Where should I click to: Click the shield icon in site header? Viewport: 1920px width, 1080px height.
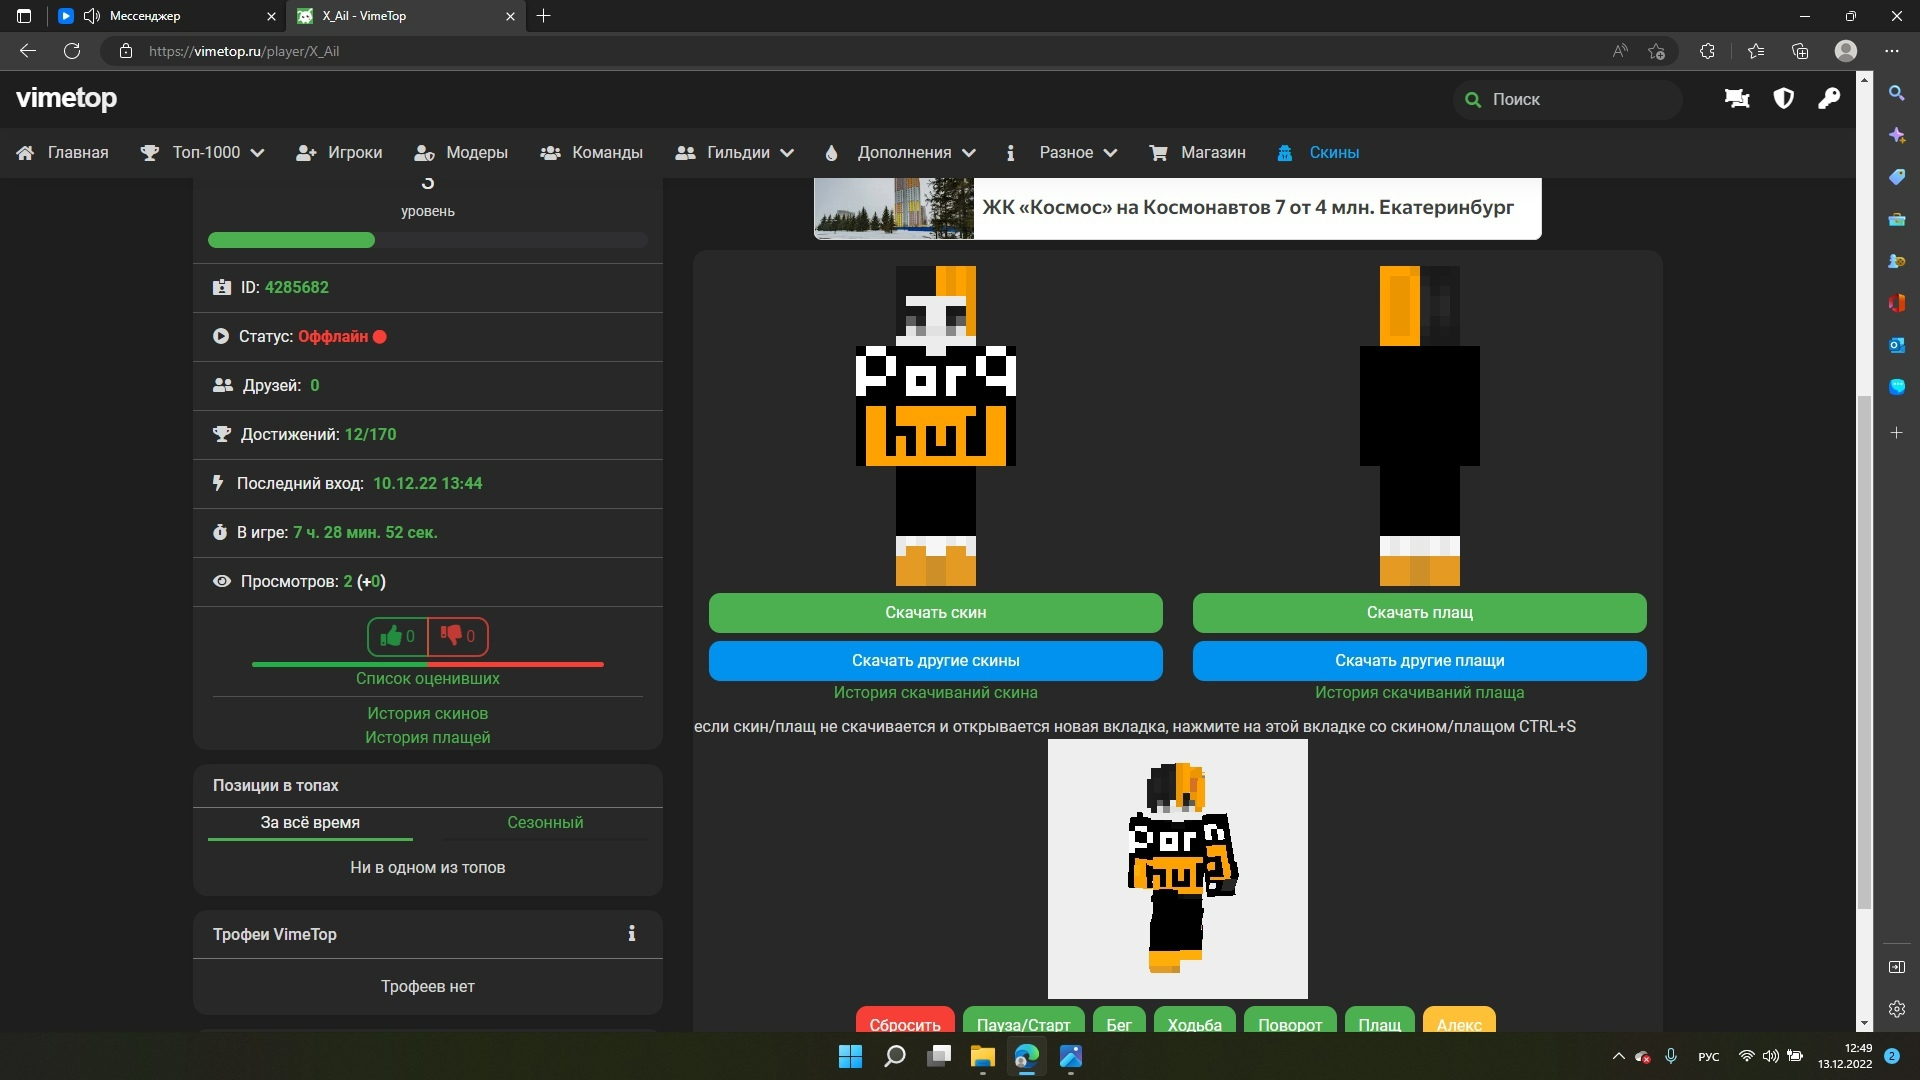click(x=1783, y=98)
